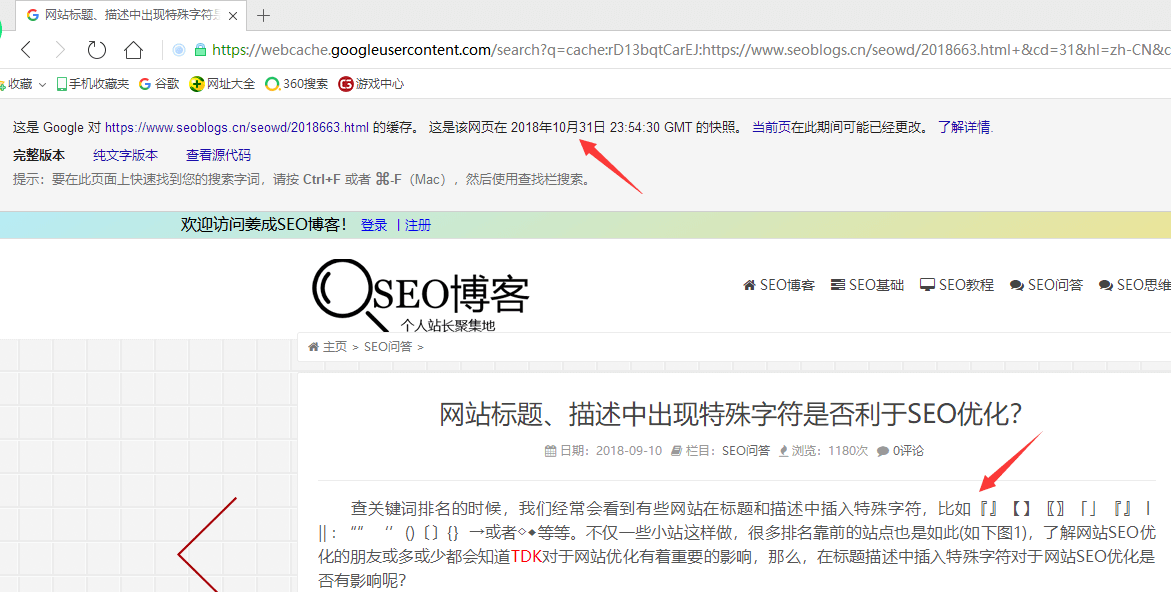This screenshot has width=1171, height=592.
Task: Open SEO问答 nav menu item
Action: (x=1046, y=285)
